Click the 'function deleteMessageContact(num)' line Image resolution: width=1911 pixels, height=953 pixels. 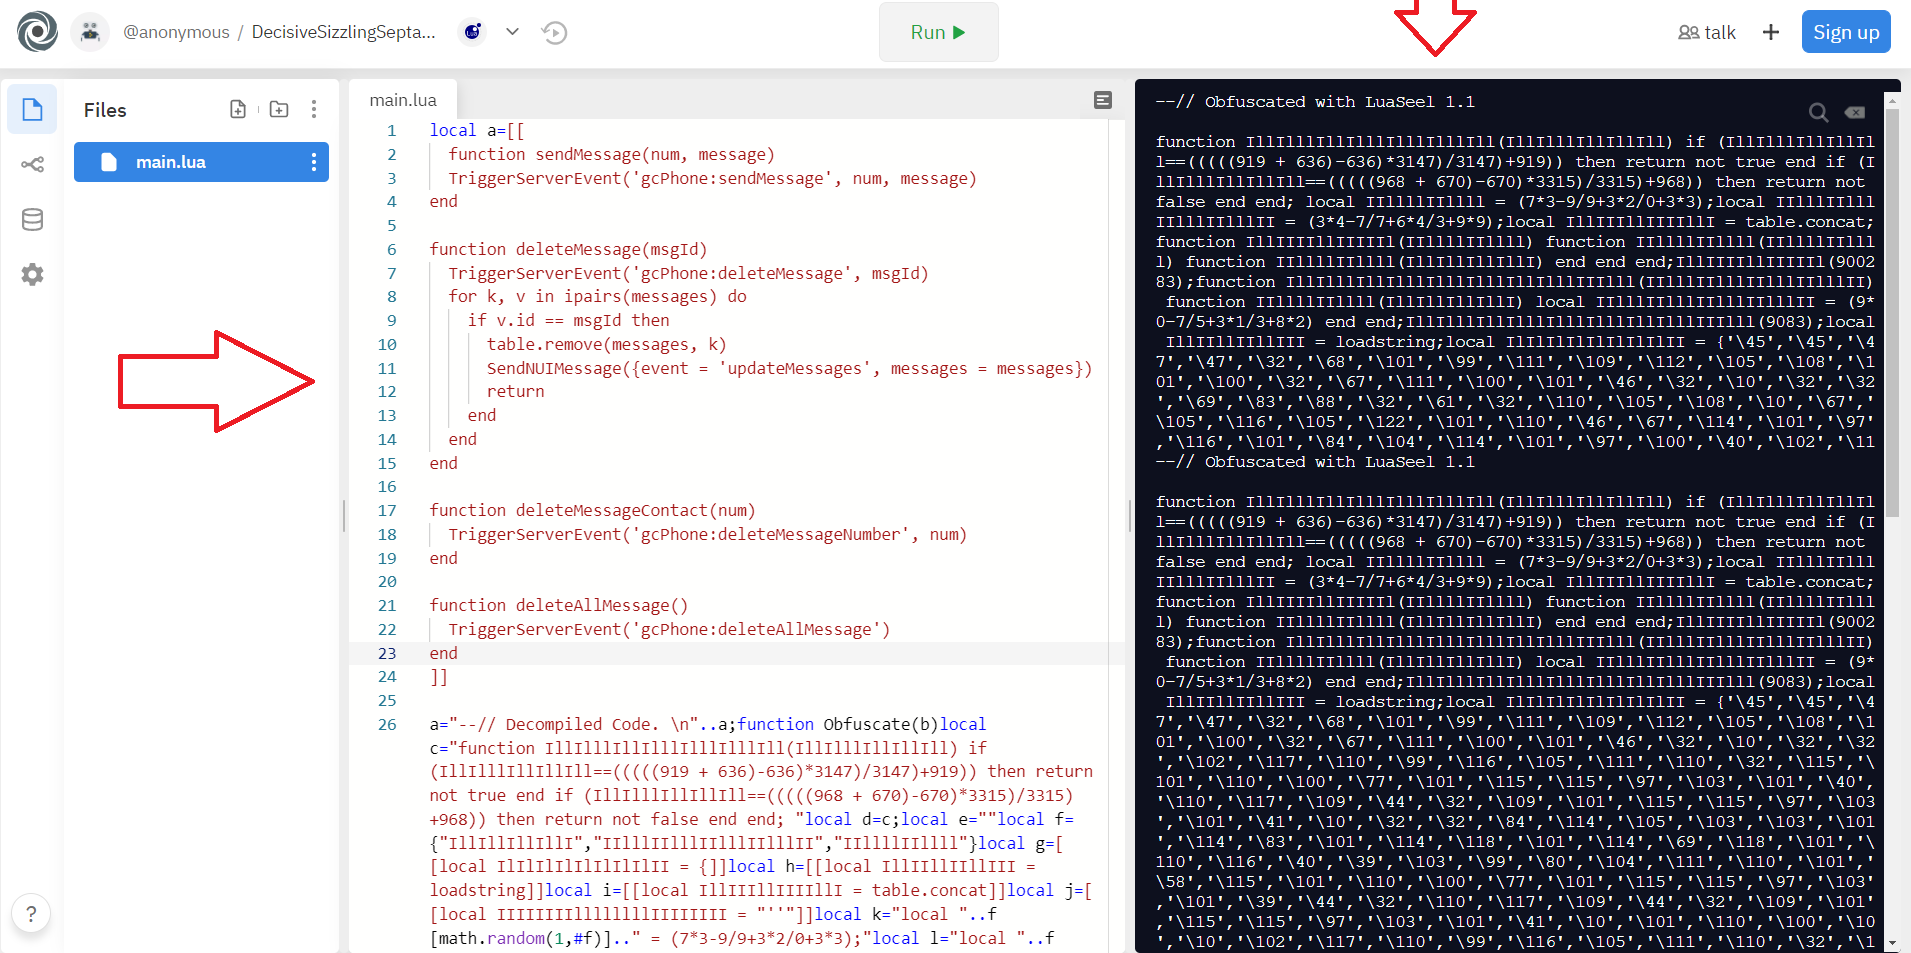tap(593, 510)
